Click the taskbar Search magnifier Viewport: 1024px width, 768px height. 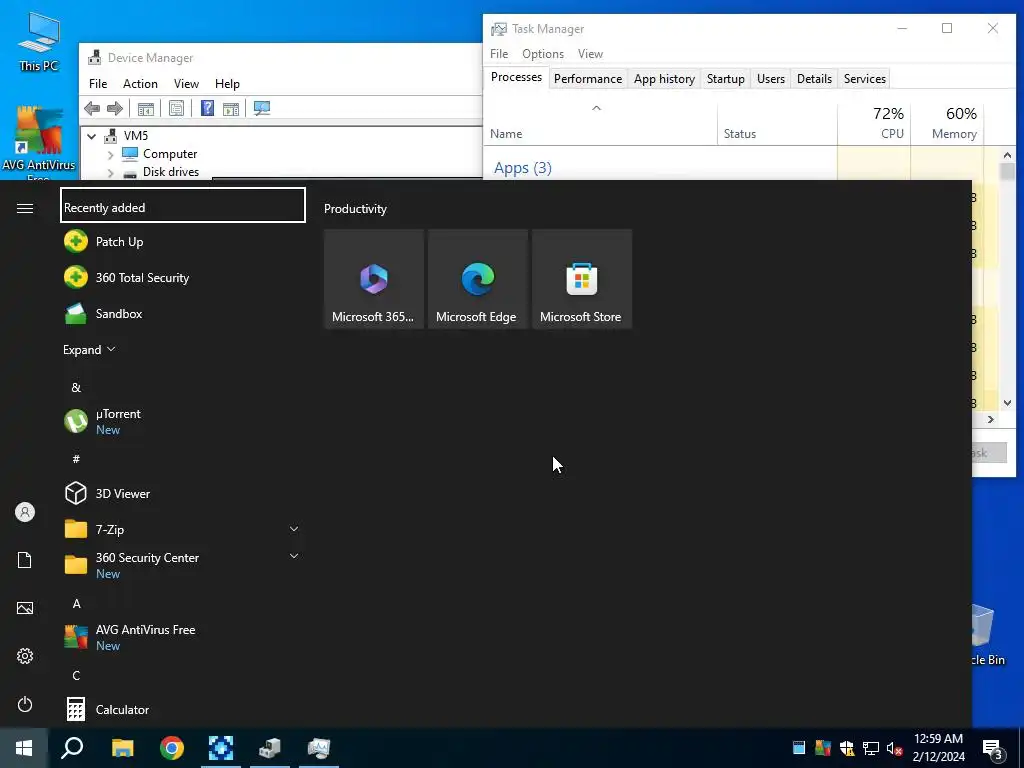tap(72, 748)
